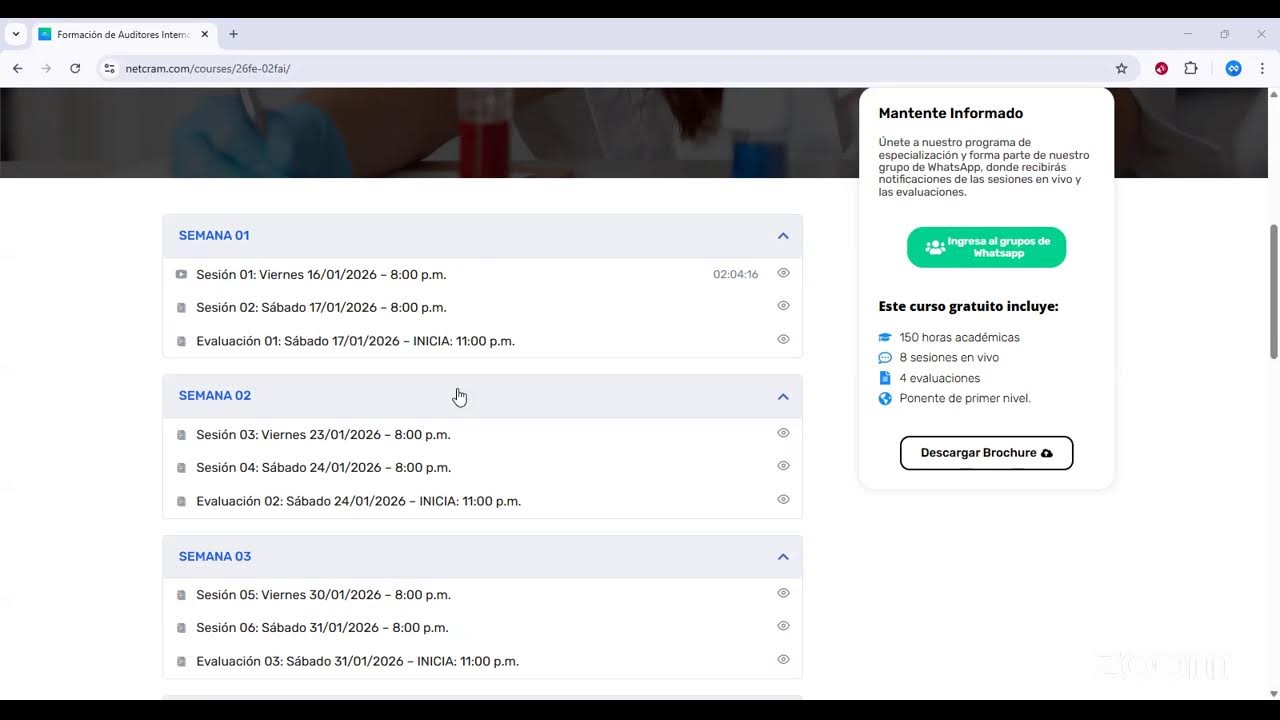
Task: Click the file icon next to 4 evaluaciones
Action: (x=885, y=378)
